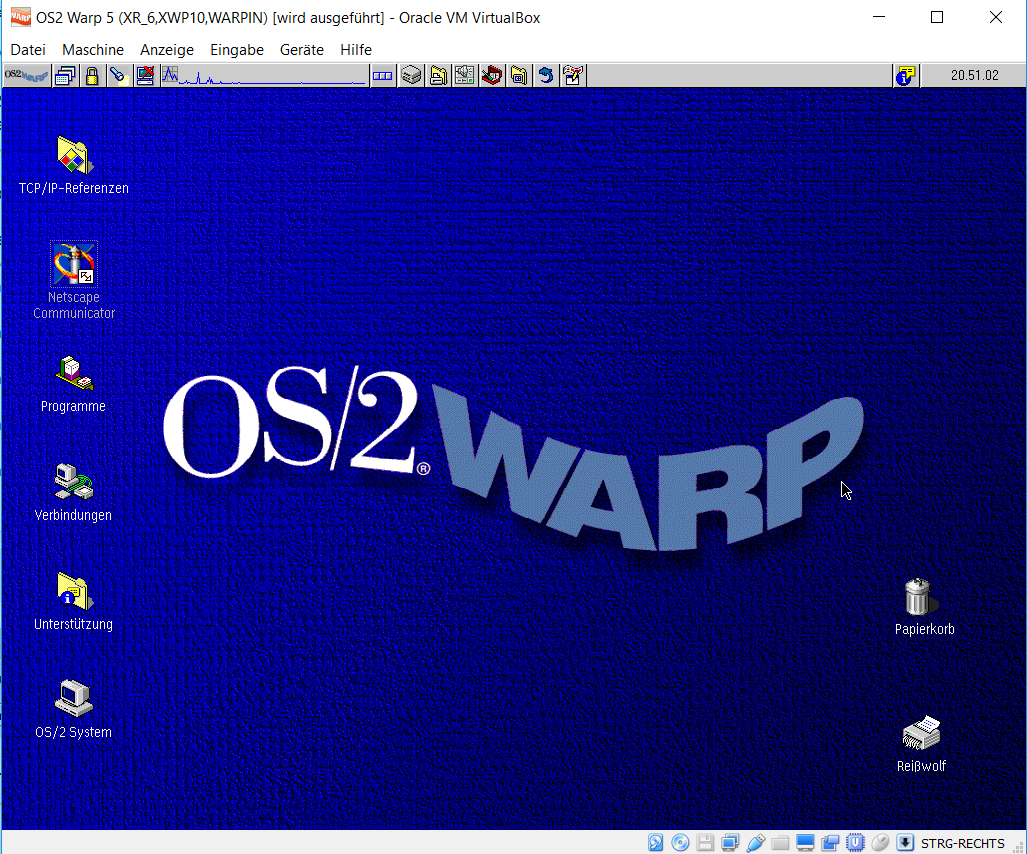The width and height of the screenshot is (1027, 854).
Task: Open the printer folder icon in WarpCenter
Action: [438, 76]
